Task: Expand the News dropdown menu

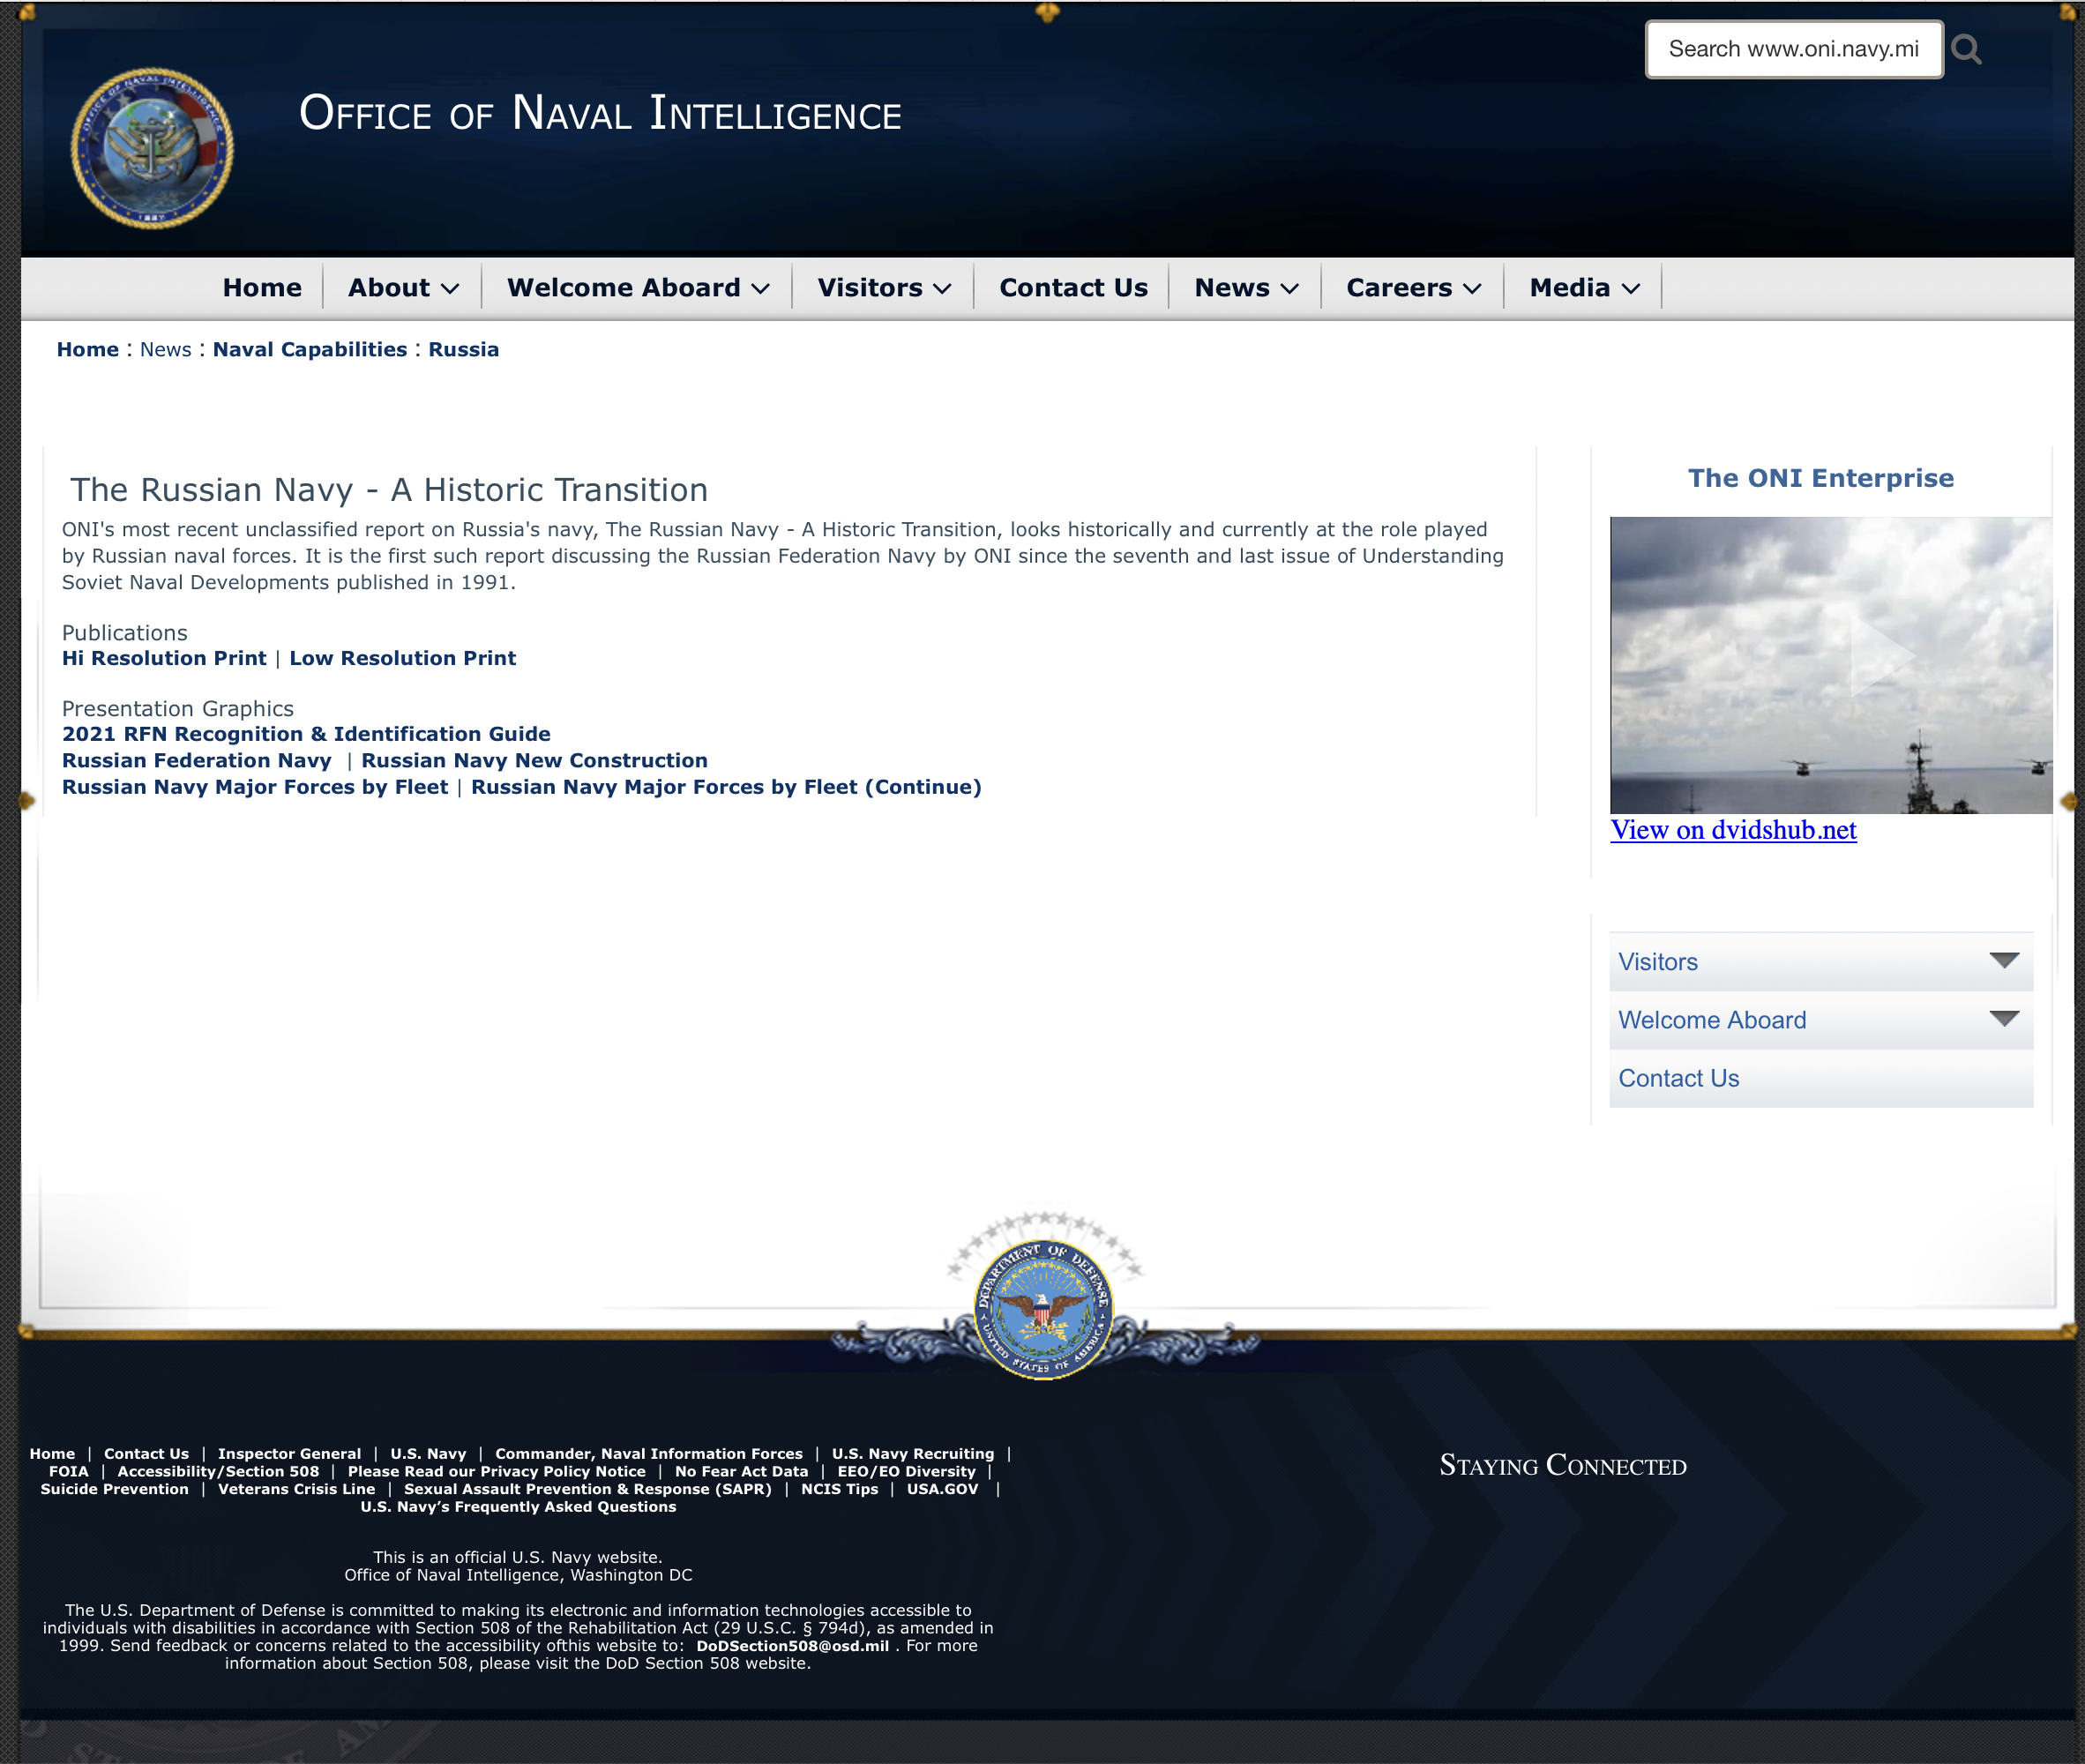Action: (1246, 288)
